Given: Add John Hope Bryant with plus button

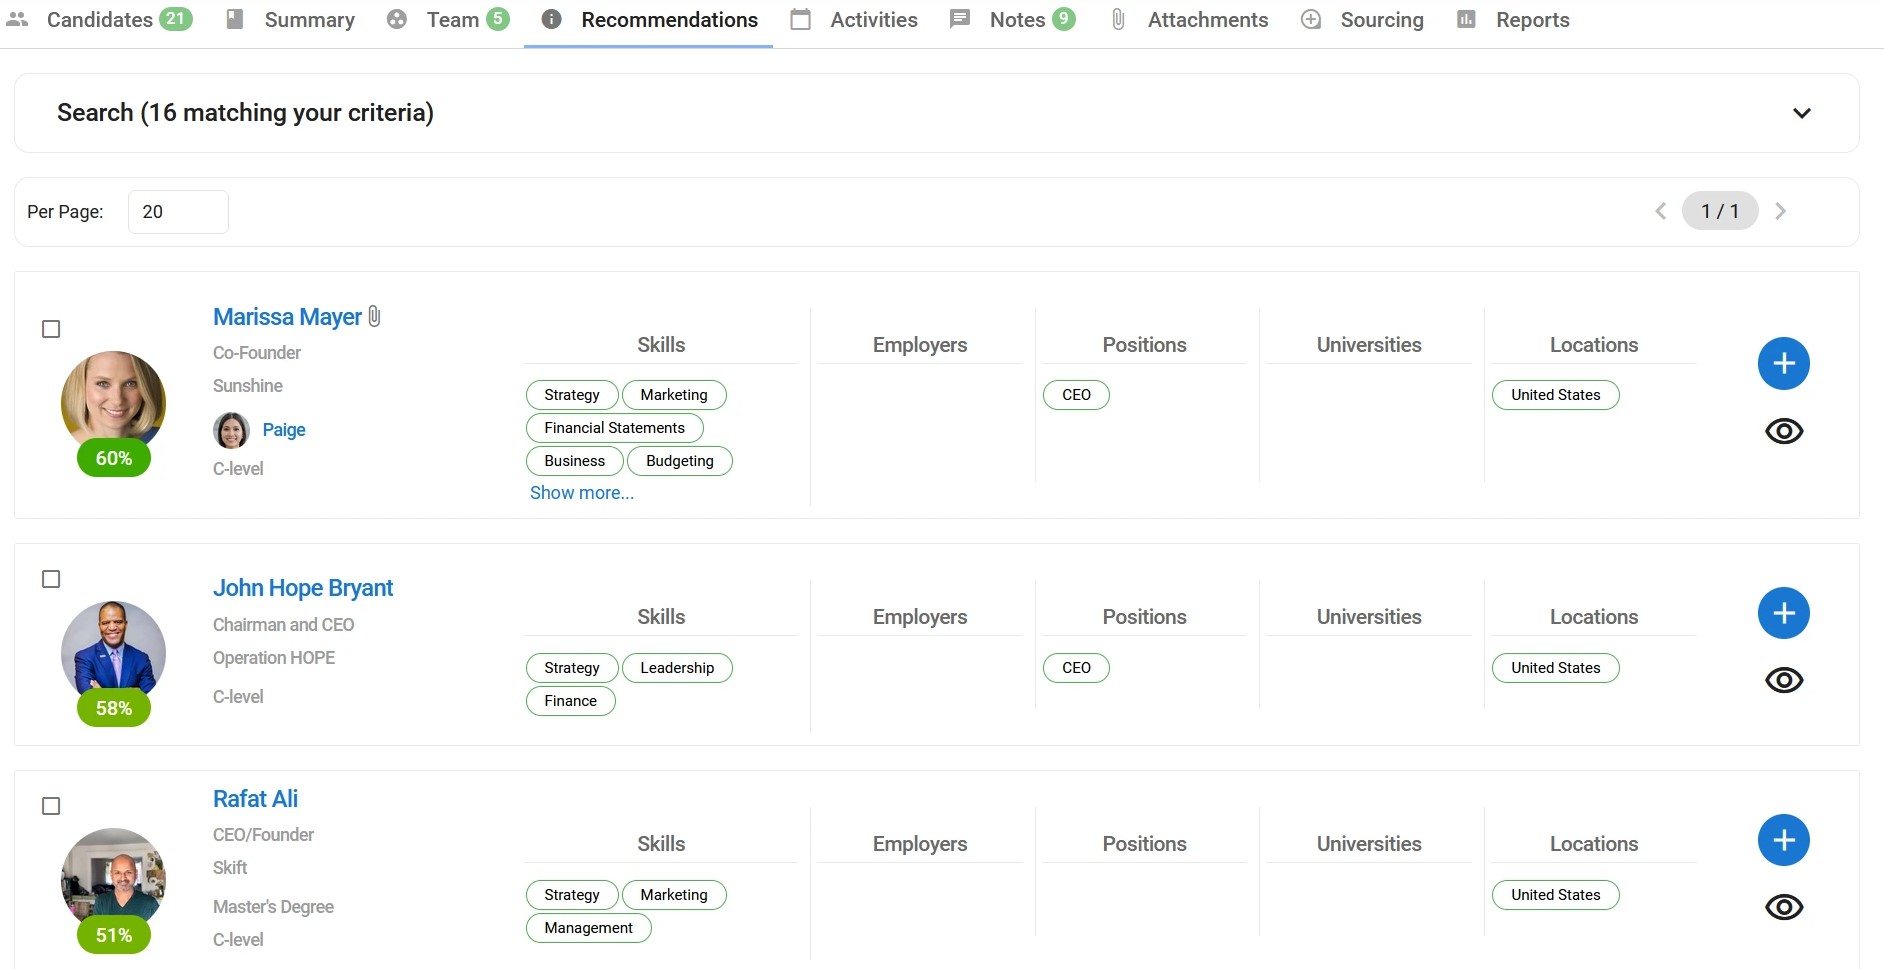Looking at the screenshot, I should [x=1783, y=613].
